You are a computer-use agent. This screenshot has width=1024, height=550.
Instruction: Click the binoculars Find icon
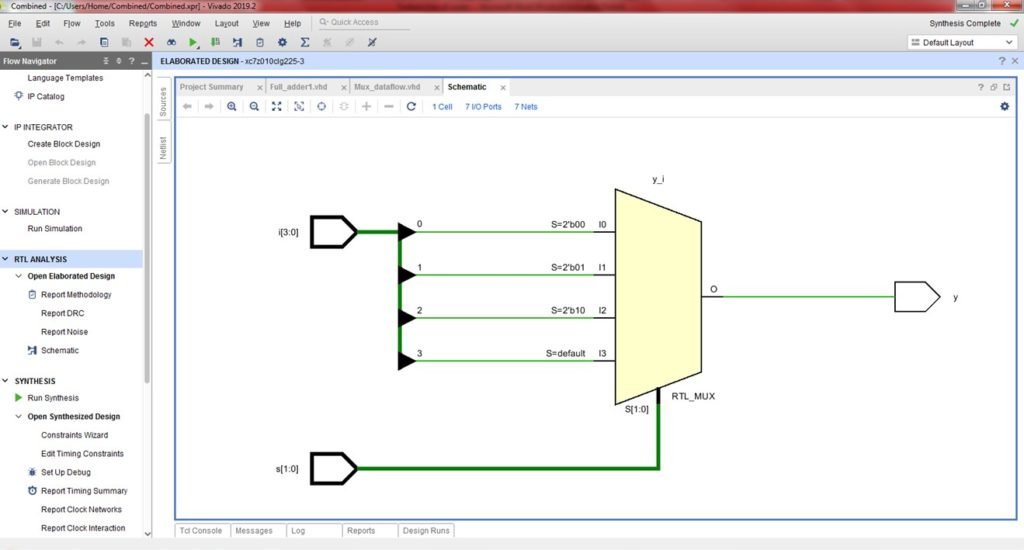tap(171, 42)
